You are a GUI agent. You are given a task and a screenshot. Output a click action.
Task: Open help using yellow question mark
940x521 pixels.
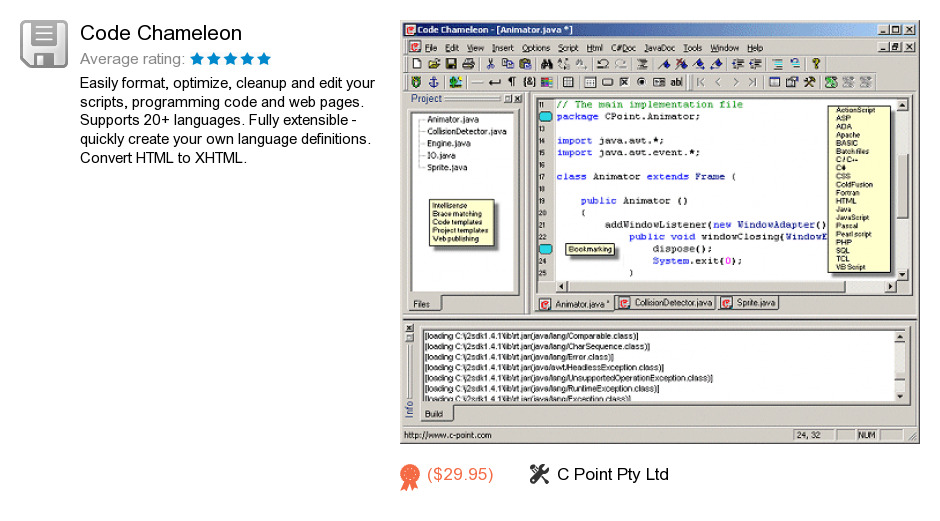pyautogui.click(x=815, y=64)
